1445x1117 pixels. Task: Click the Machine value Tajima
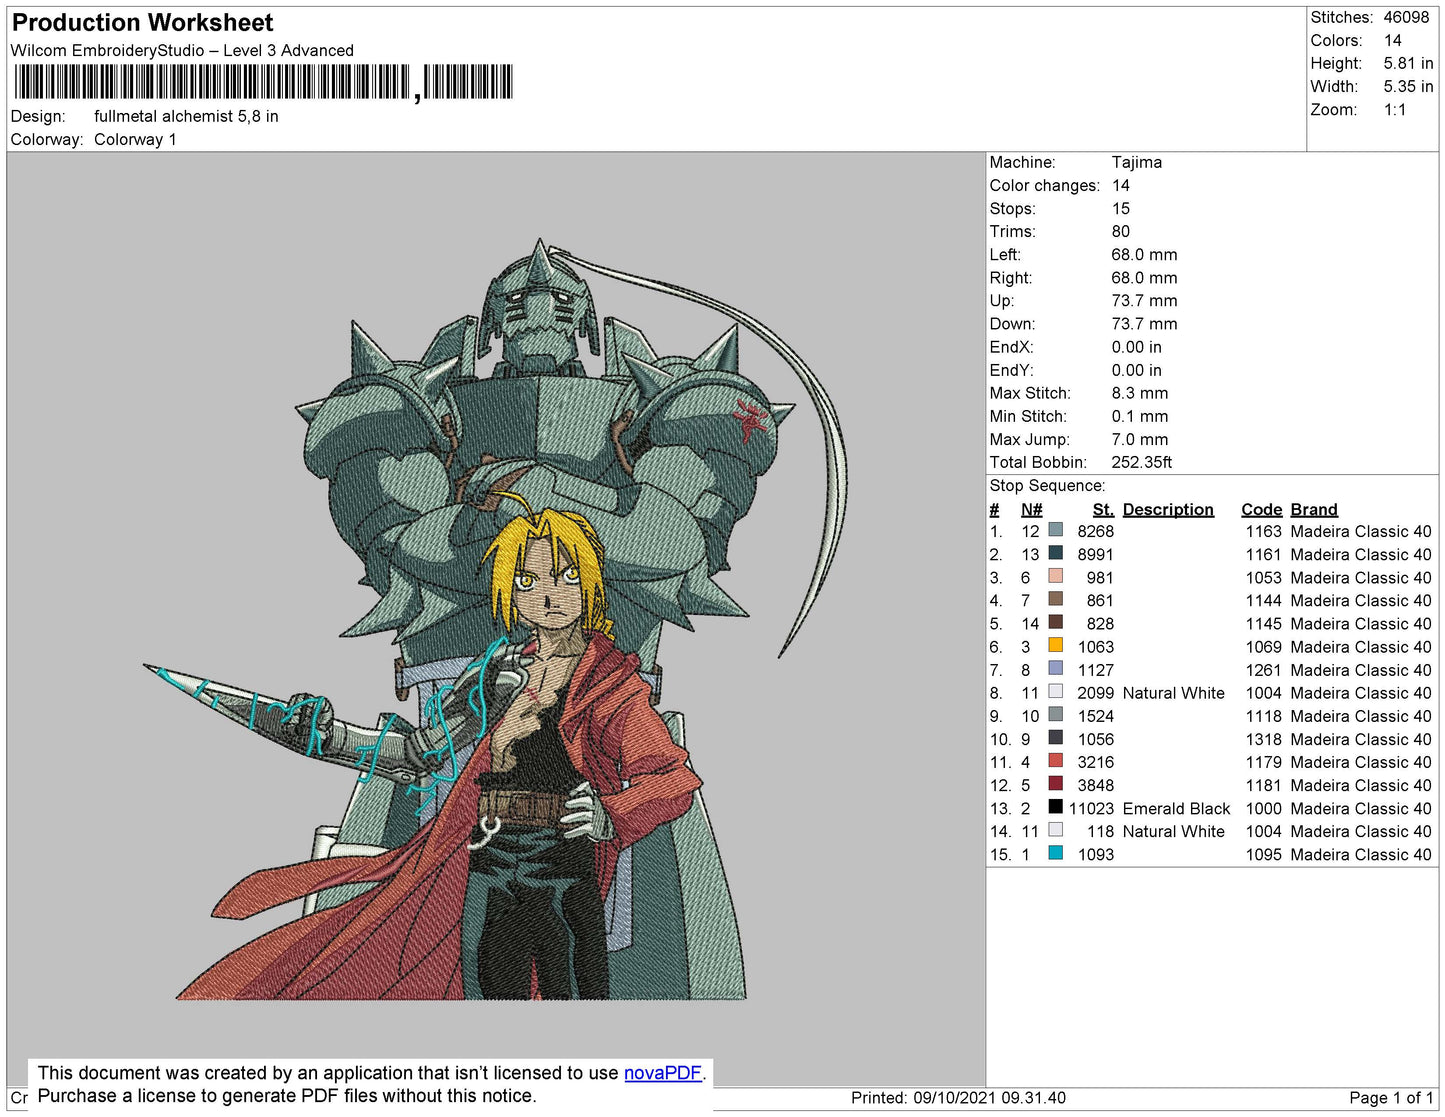pyautogui.click(x=1136, y=162)
